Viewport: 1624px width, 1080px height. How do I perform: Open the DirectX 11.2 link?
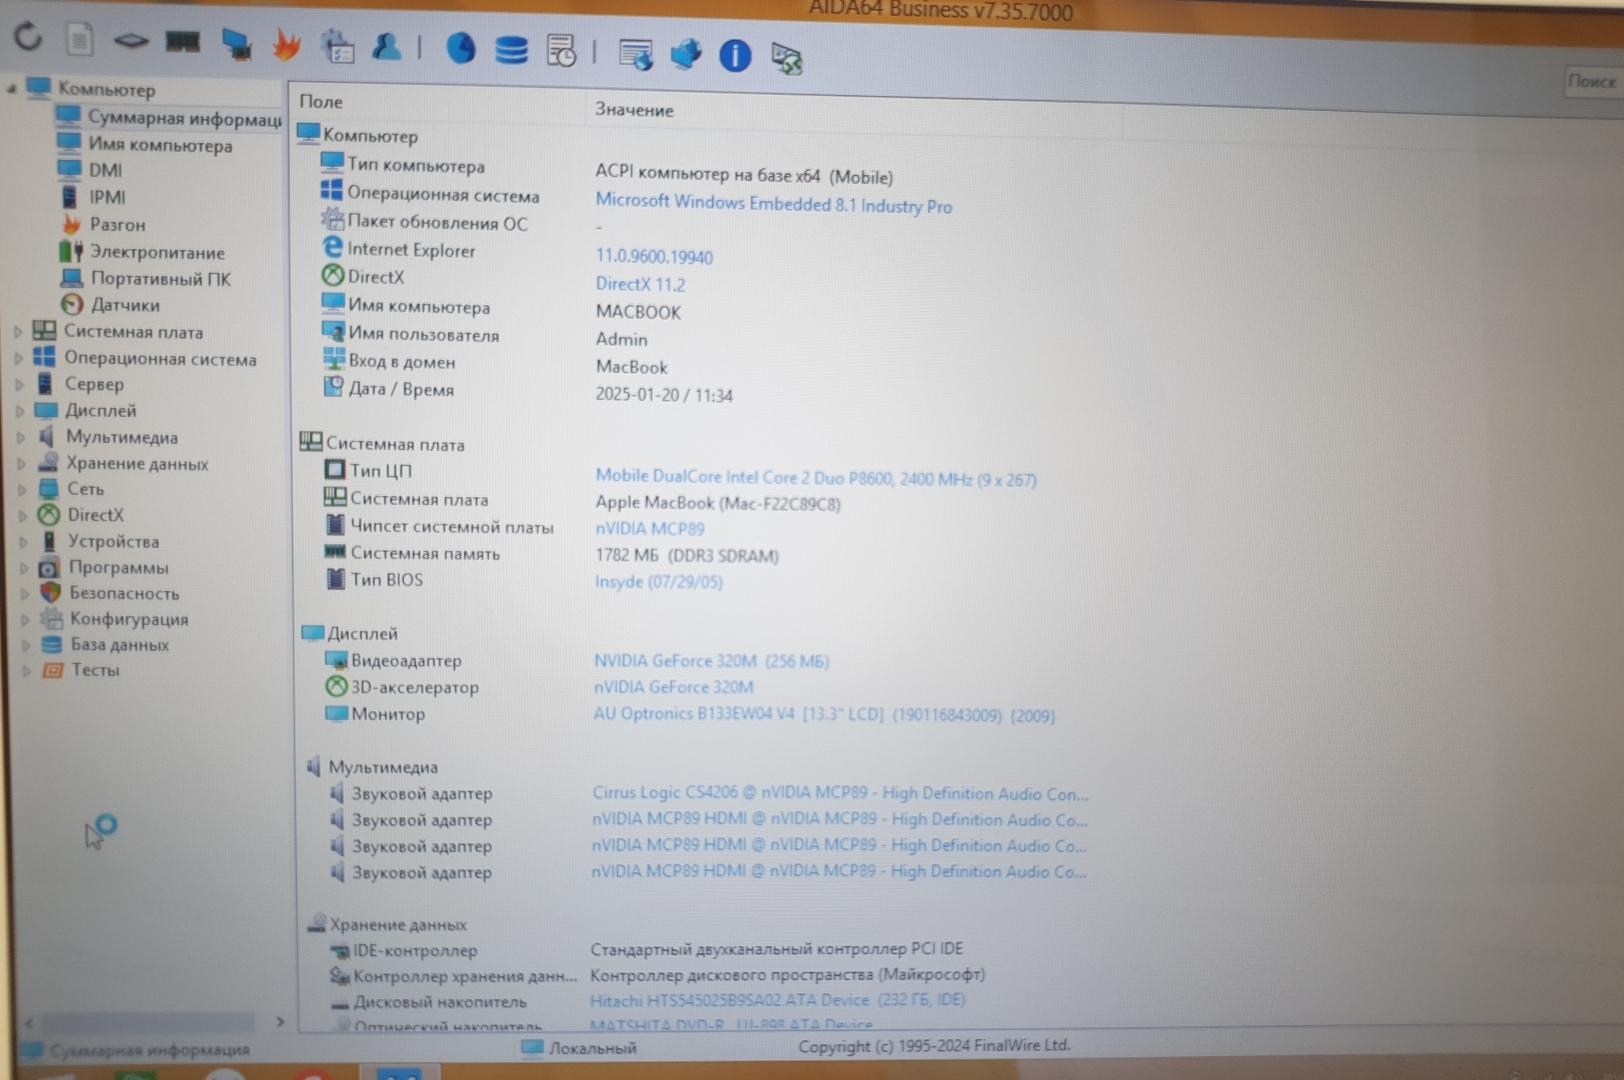[x=640, y=284]
